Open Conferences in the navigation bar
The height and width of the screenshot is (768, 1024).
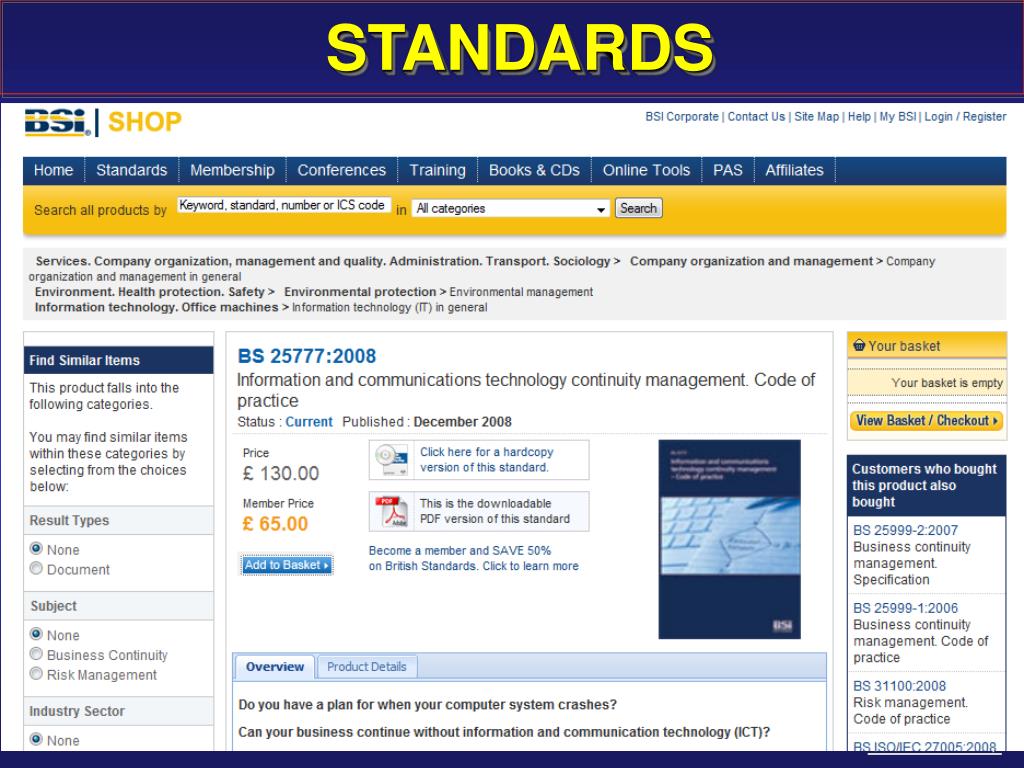pos(342,170)
